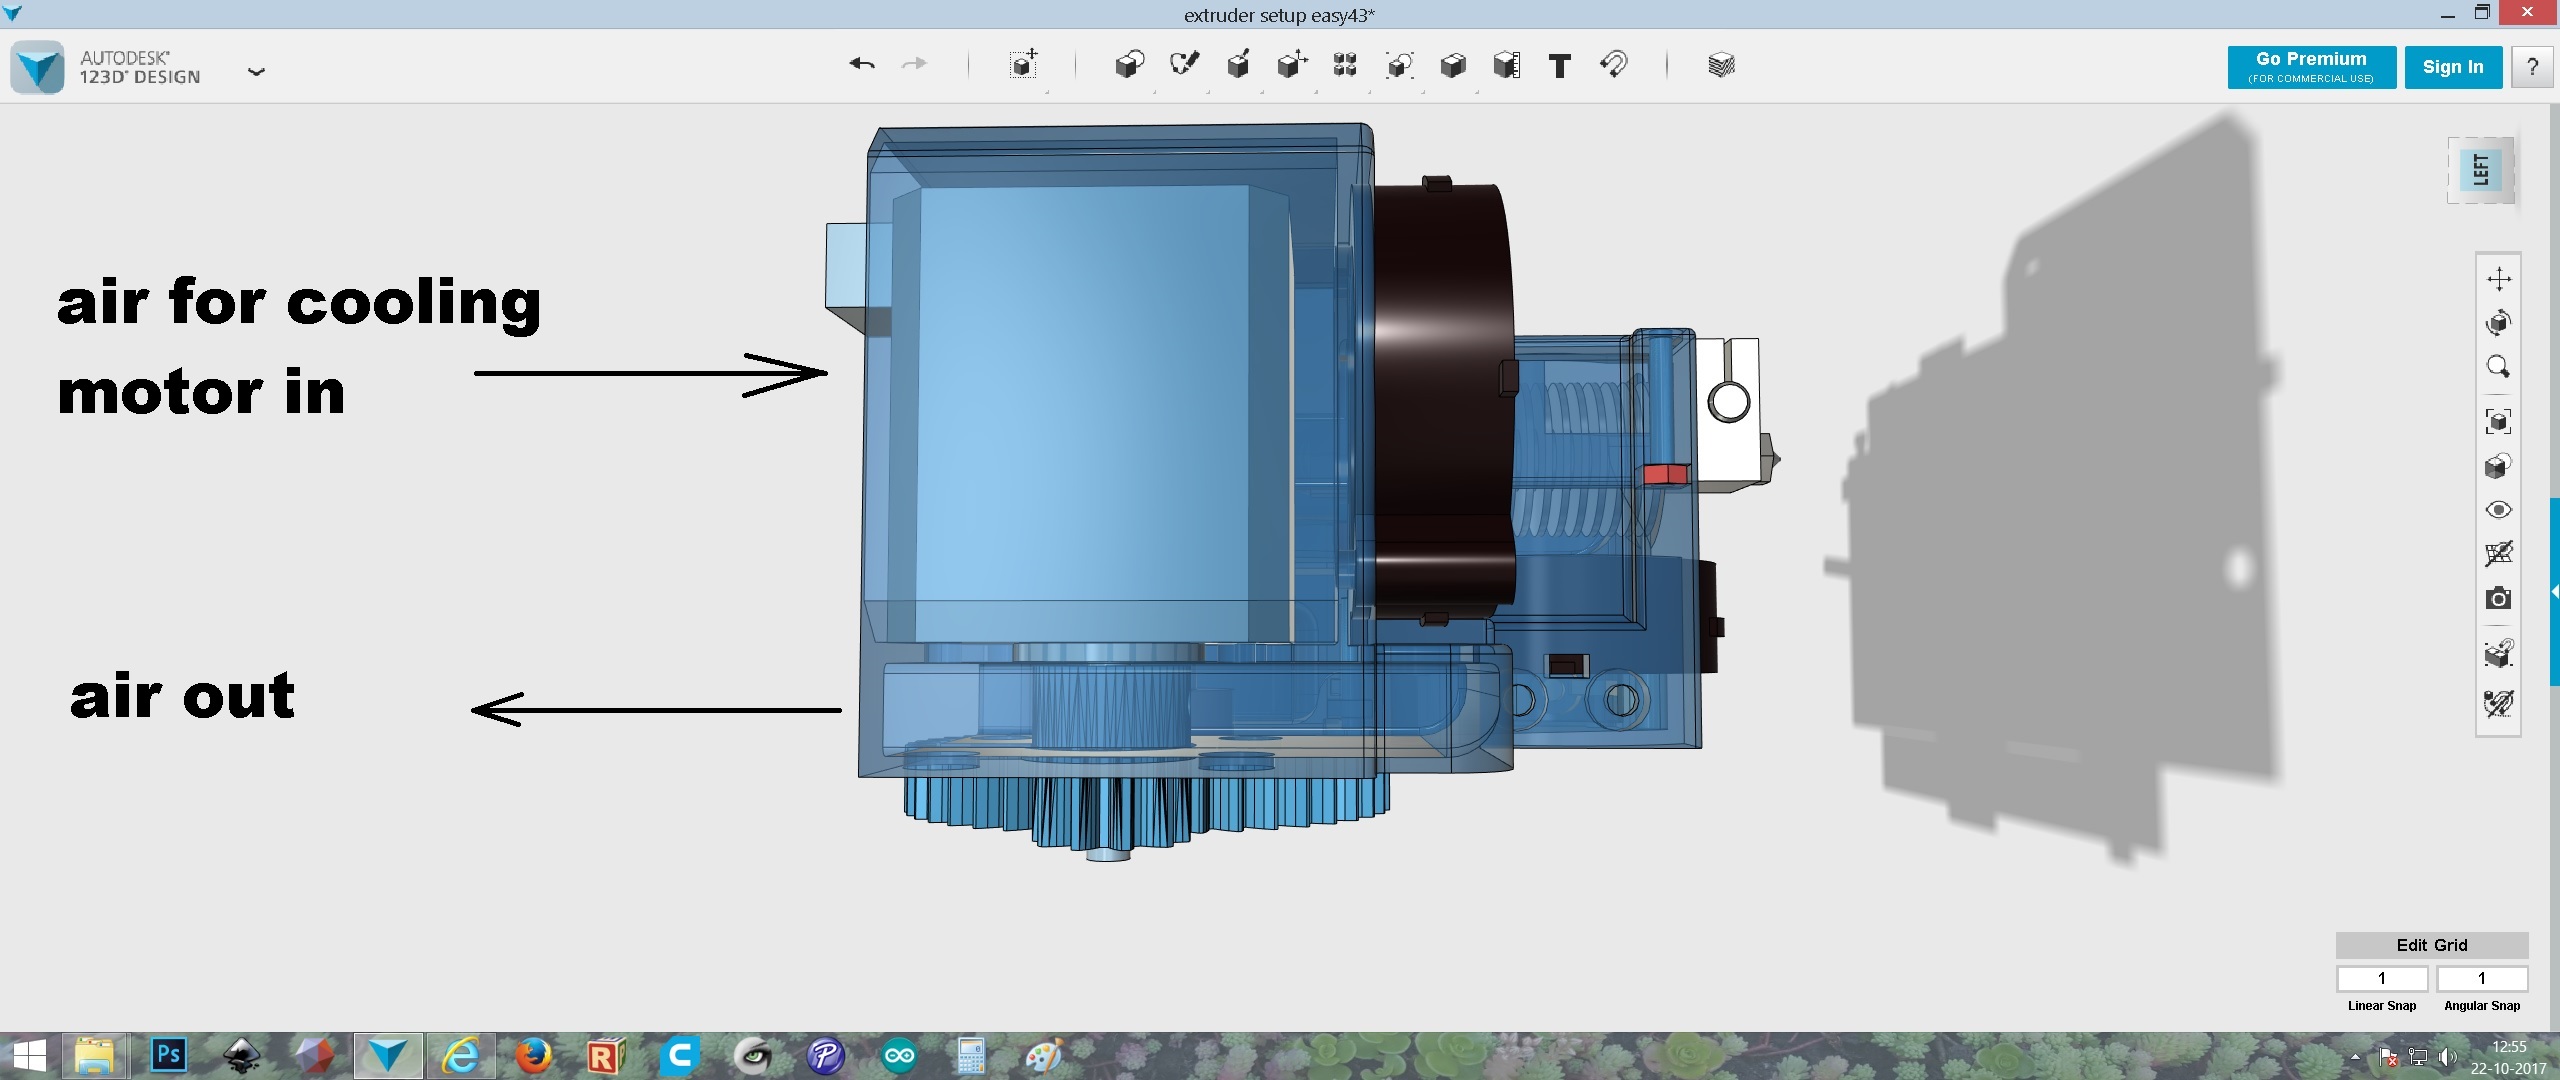Viewport: 2560px width, 1080px height.
Task: Select the Sketch tool icon
Action: click(1184, 65)
